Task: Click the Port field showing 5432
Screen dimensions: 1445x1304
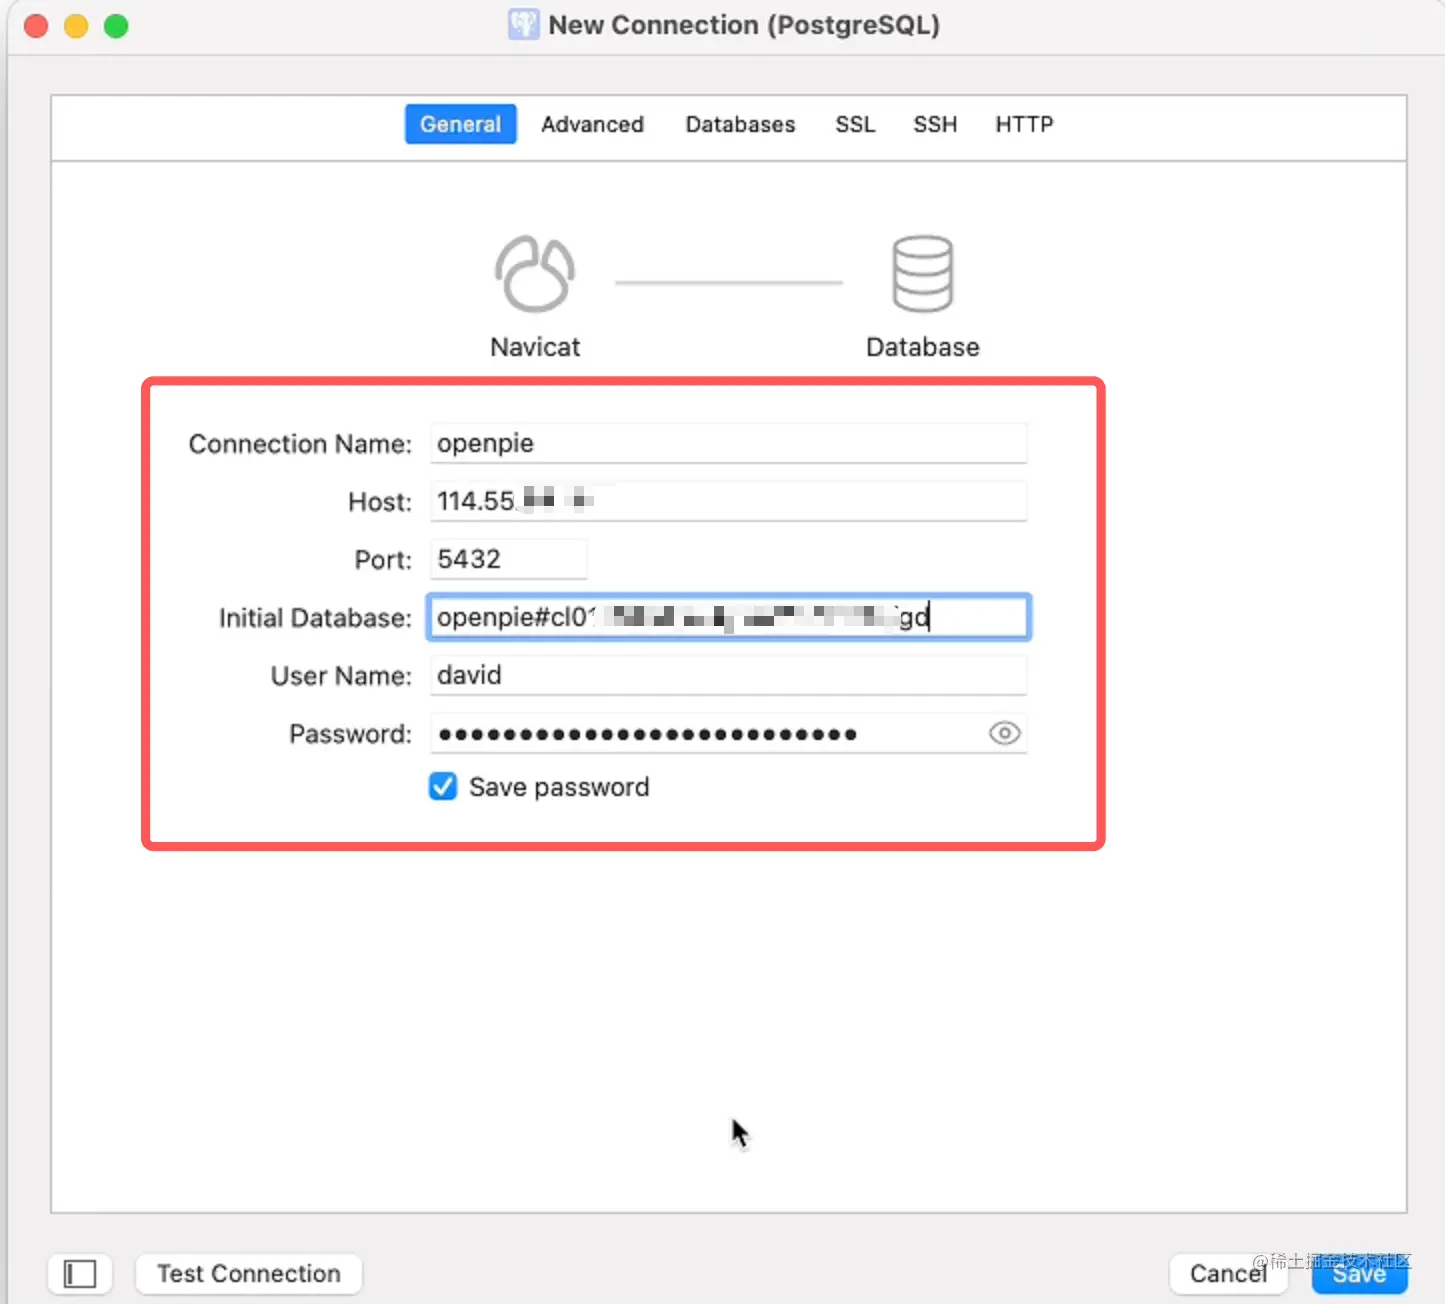Action: pos(508,559)
